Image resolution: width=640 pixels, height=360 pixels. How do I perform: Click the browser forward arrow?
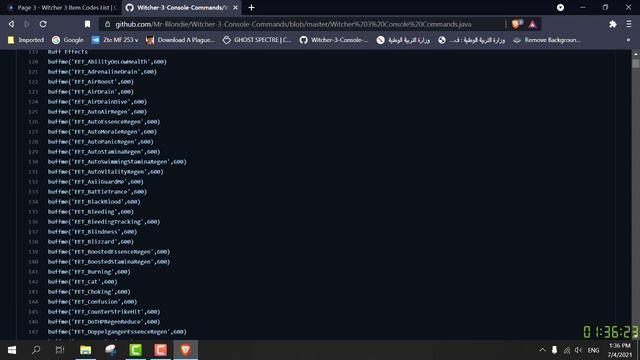pos(27,24)
